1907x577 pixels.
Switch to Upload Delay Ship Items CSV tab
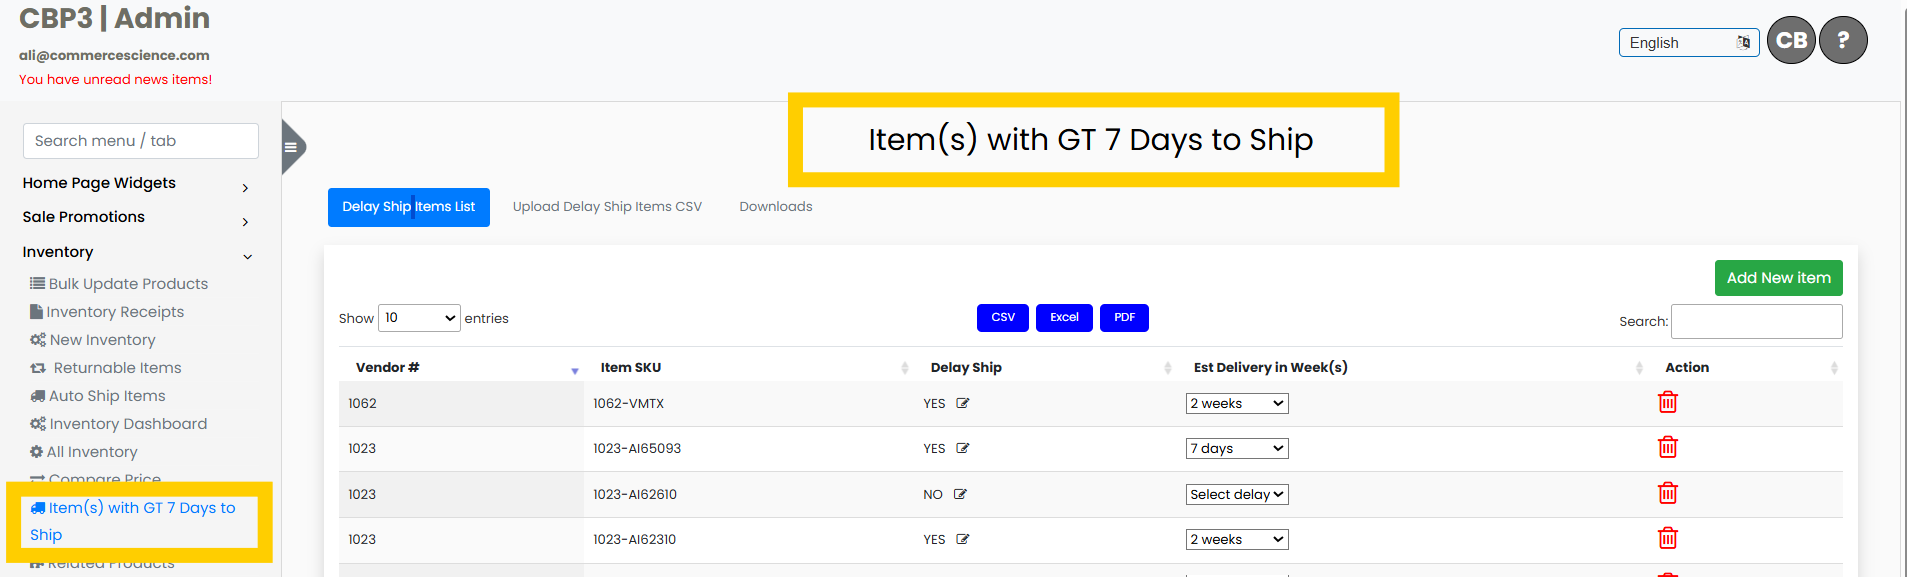pyautogui.click(x=607, y=207)
